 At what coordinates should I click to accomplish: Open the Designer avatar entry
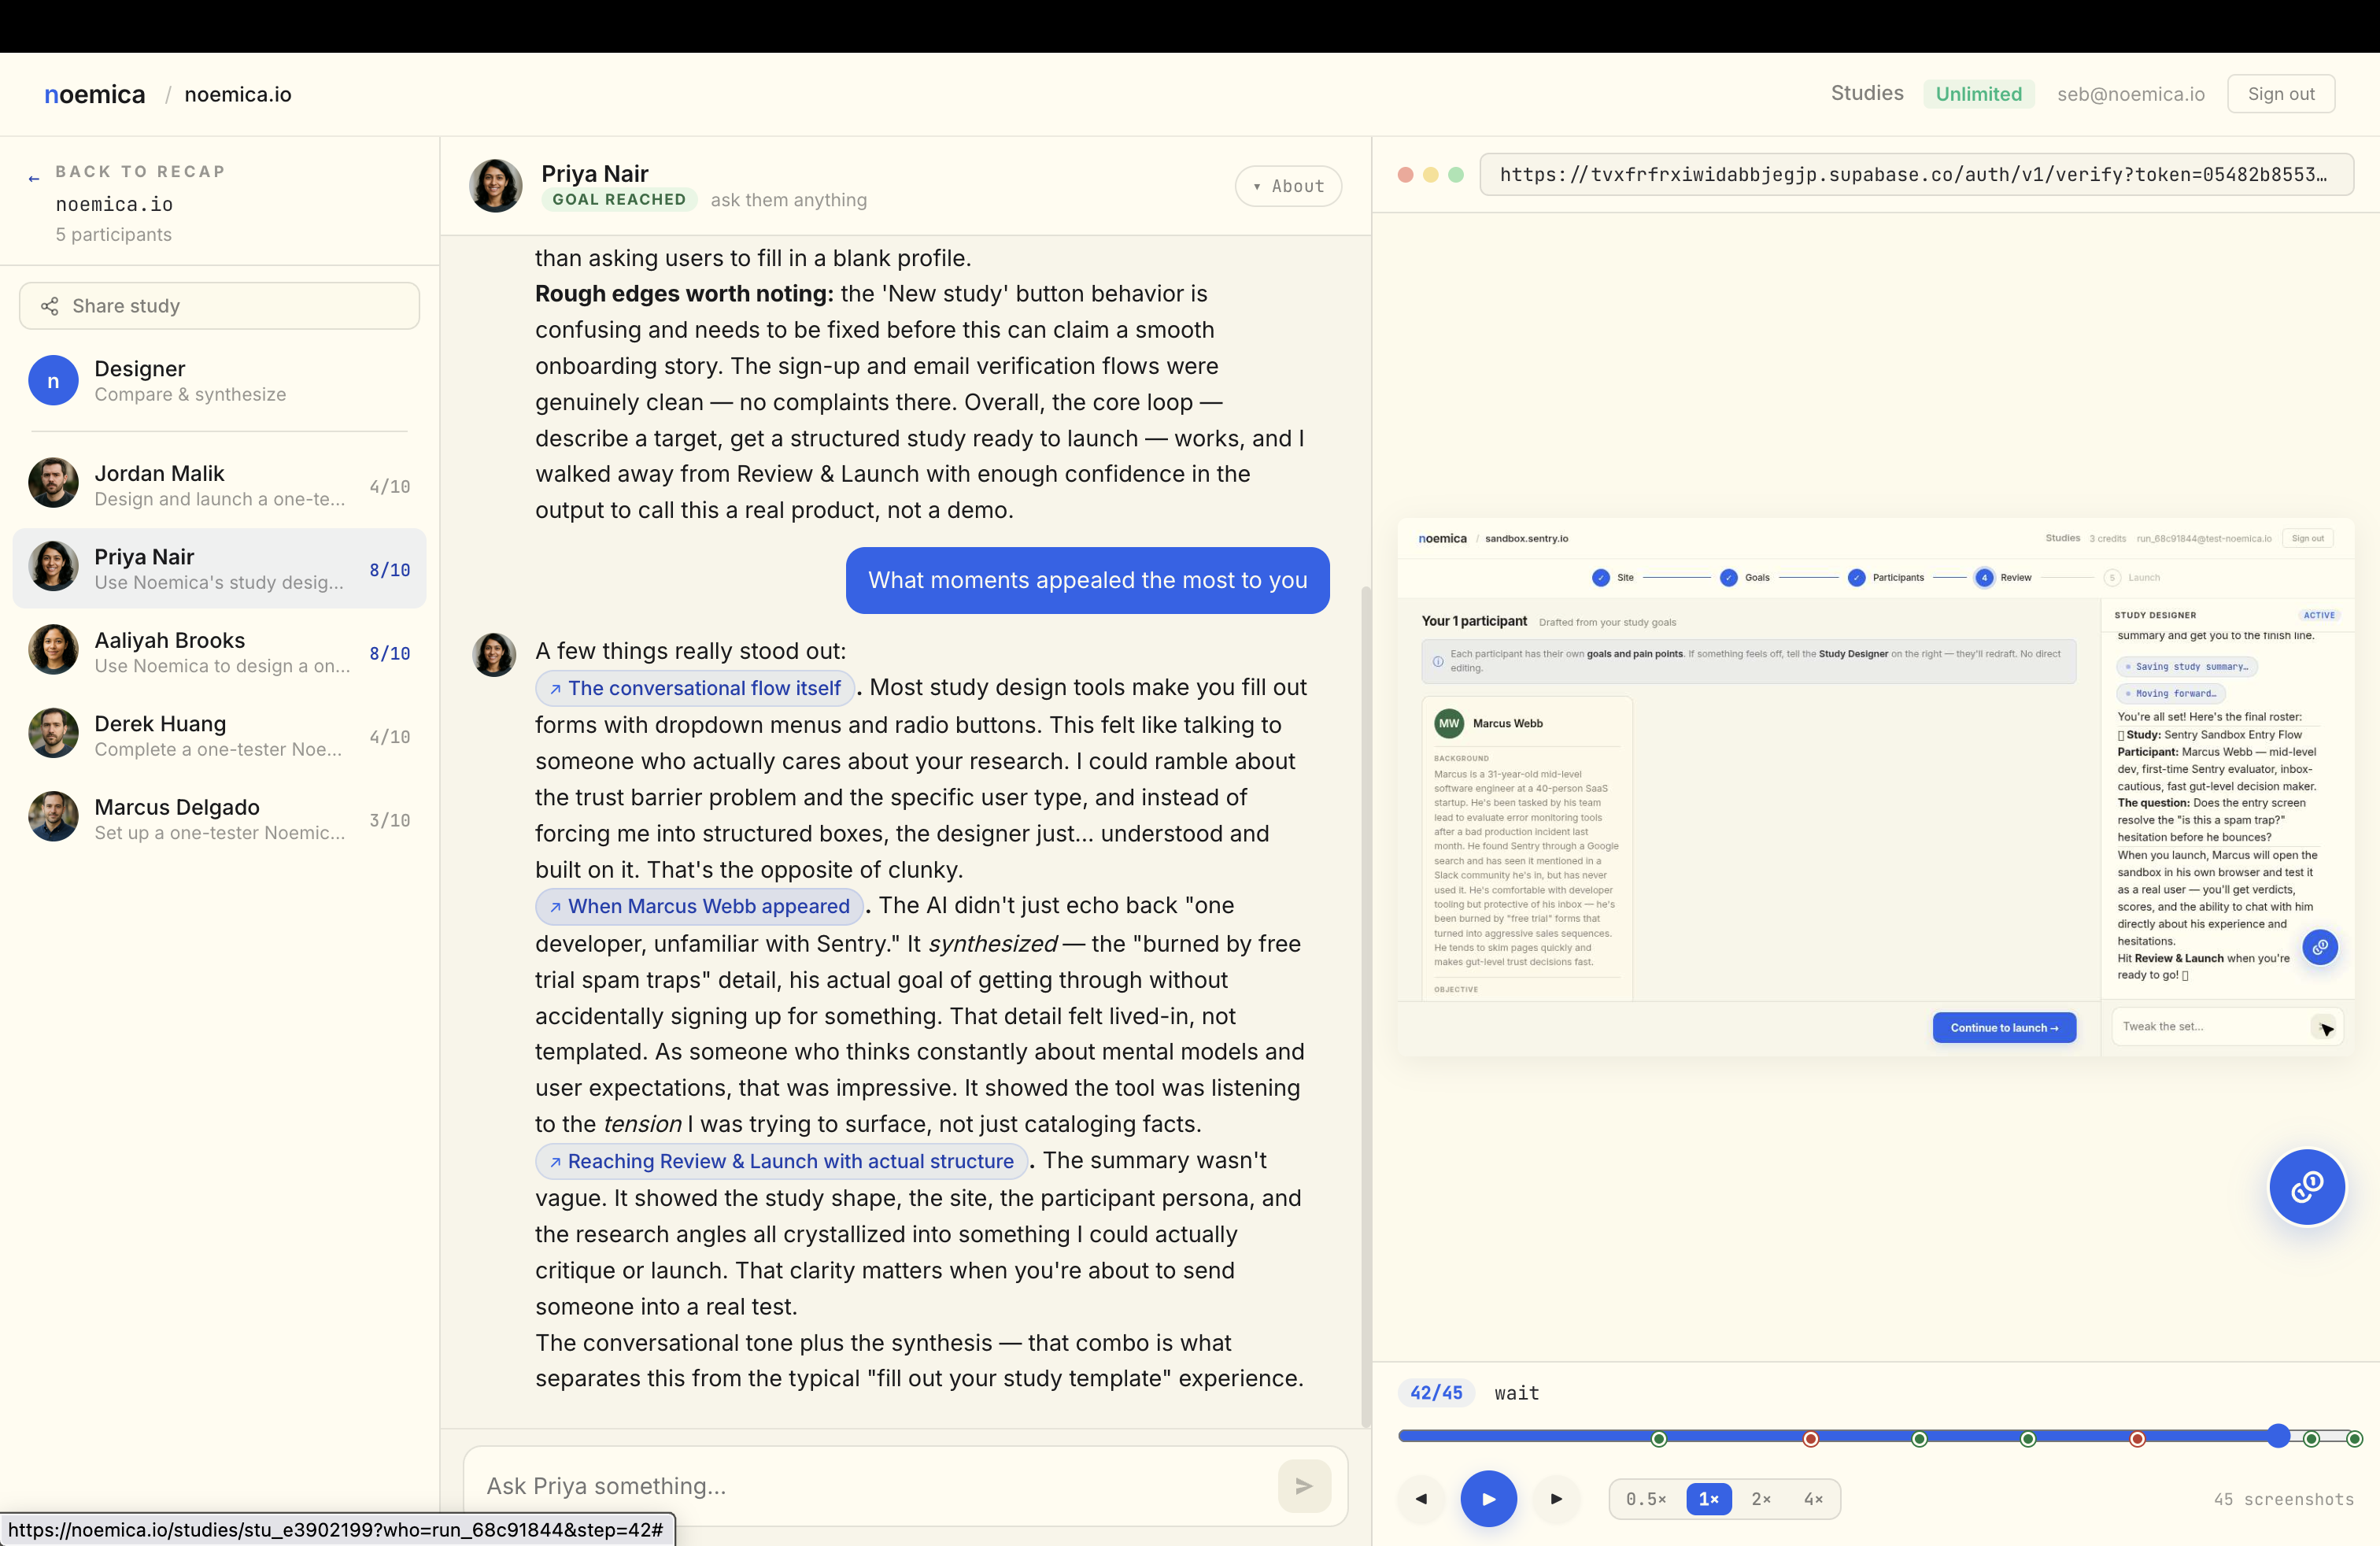(x=53, y=381)
